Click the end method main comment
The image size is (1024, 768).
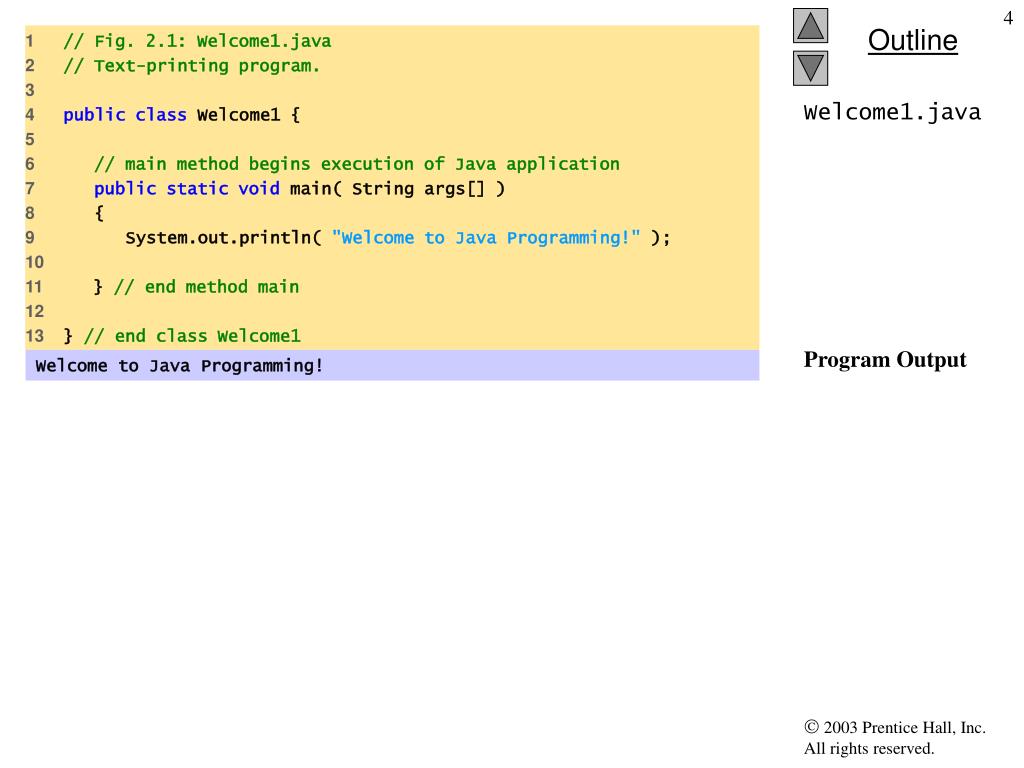tap(206, 287)
